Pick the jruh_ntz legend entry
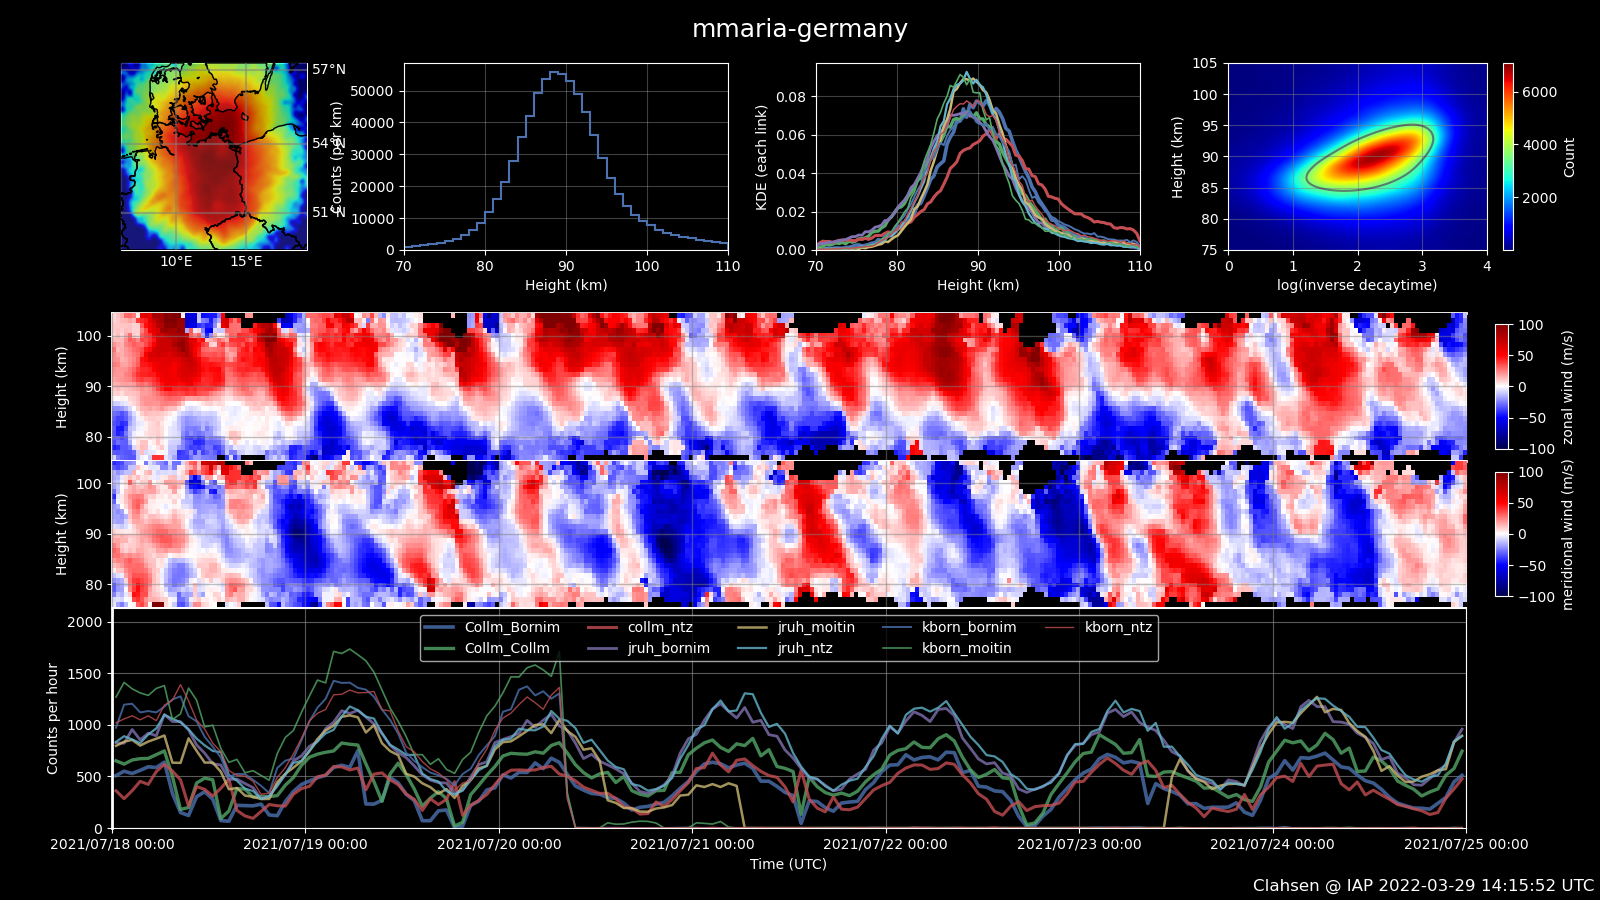The image size is (1600, 900). [785, 648]
